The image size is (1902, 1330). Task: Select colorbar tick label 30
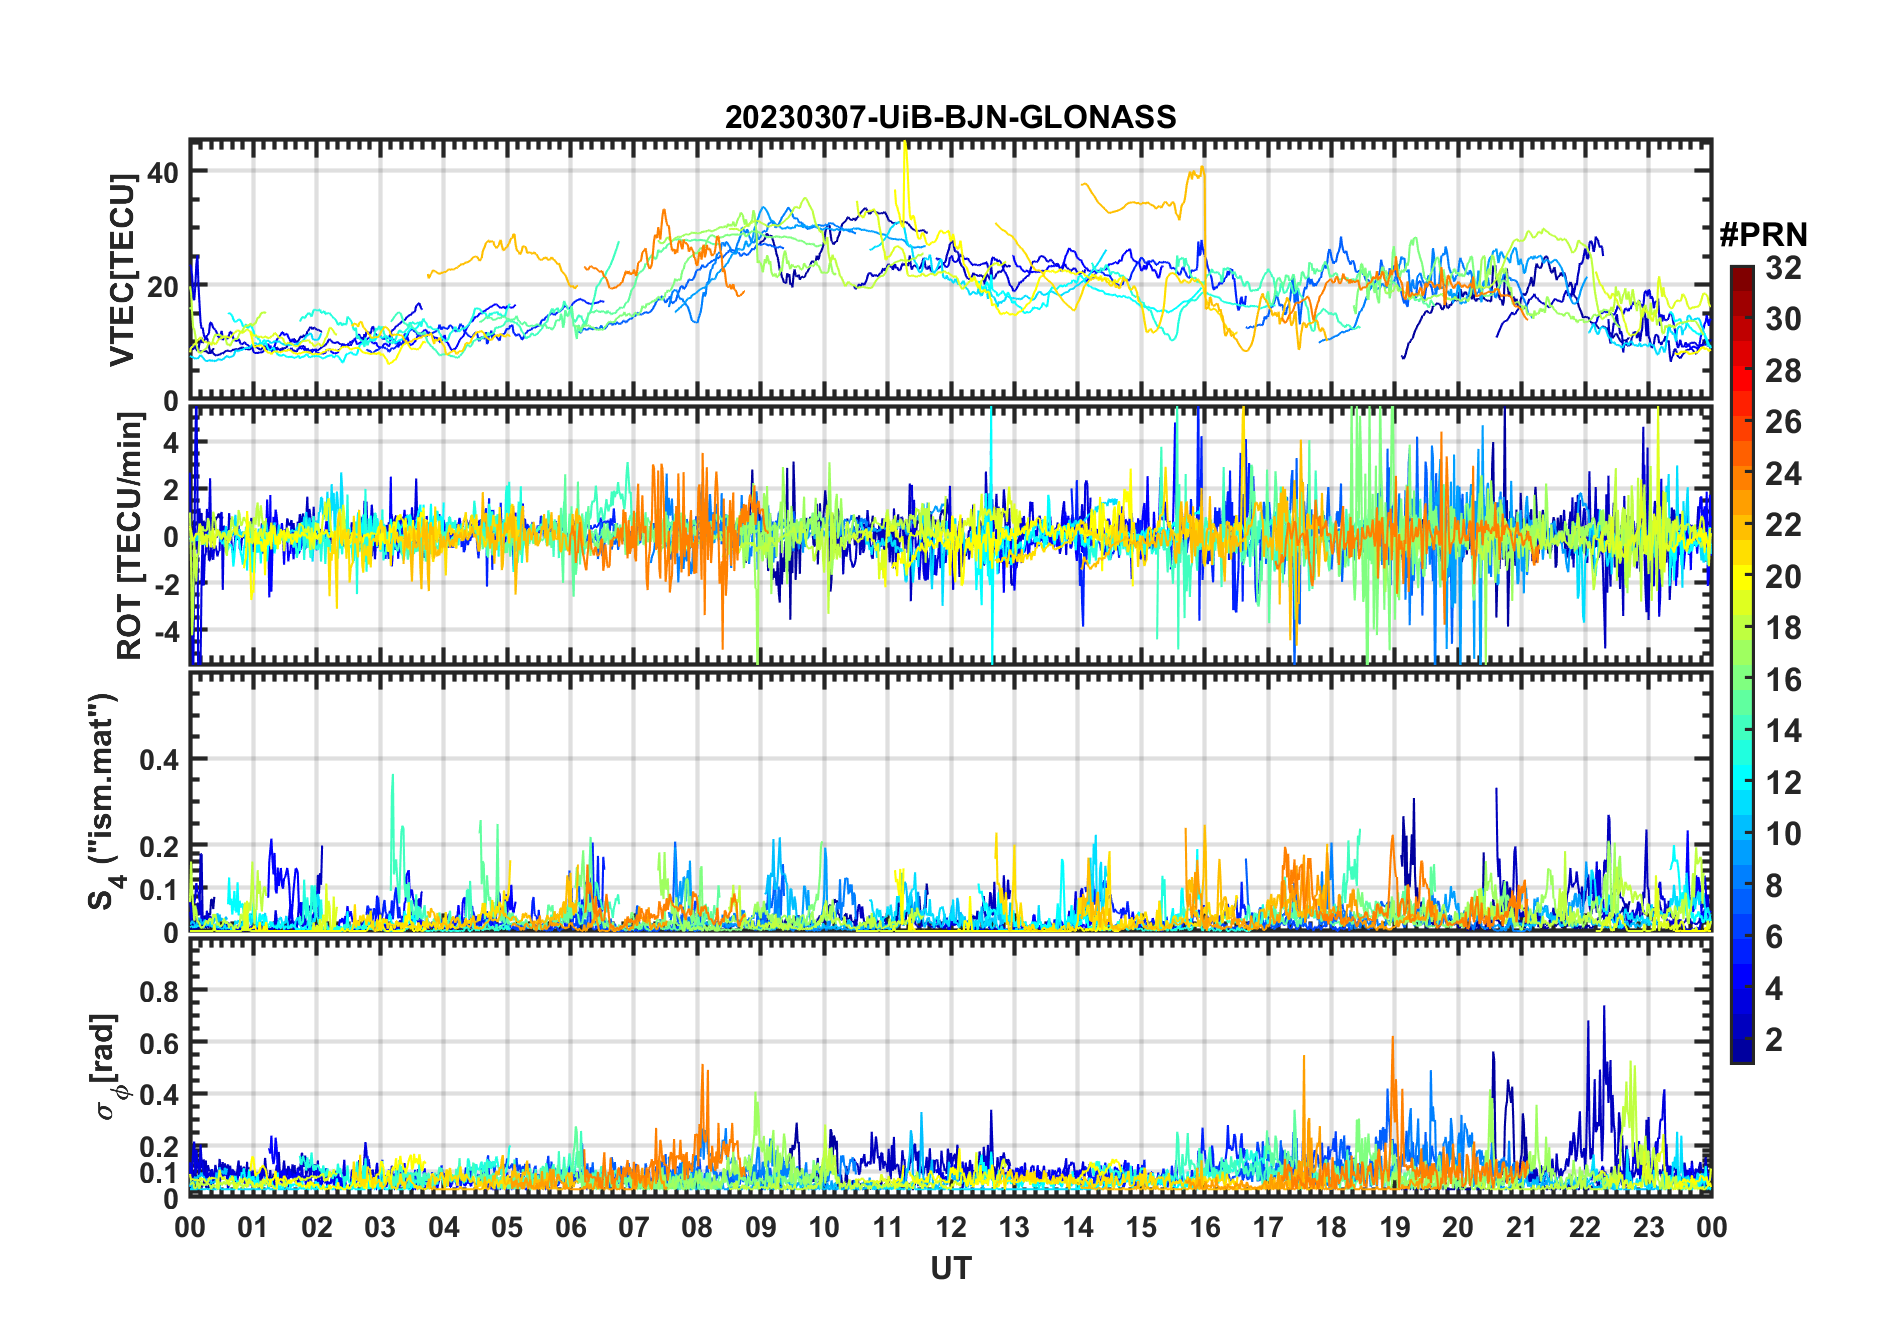[1783, 319]
